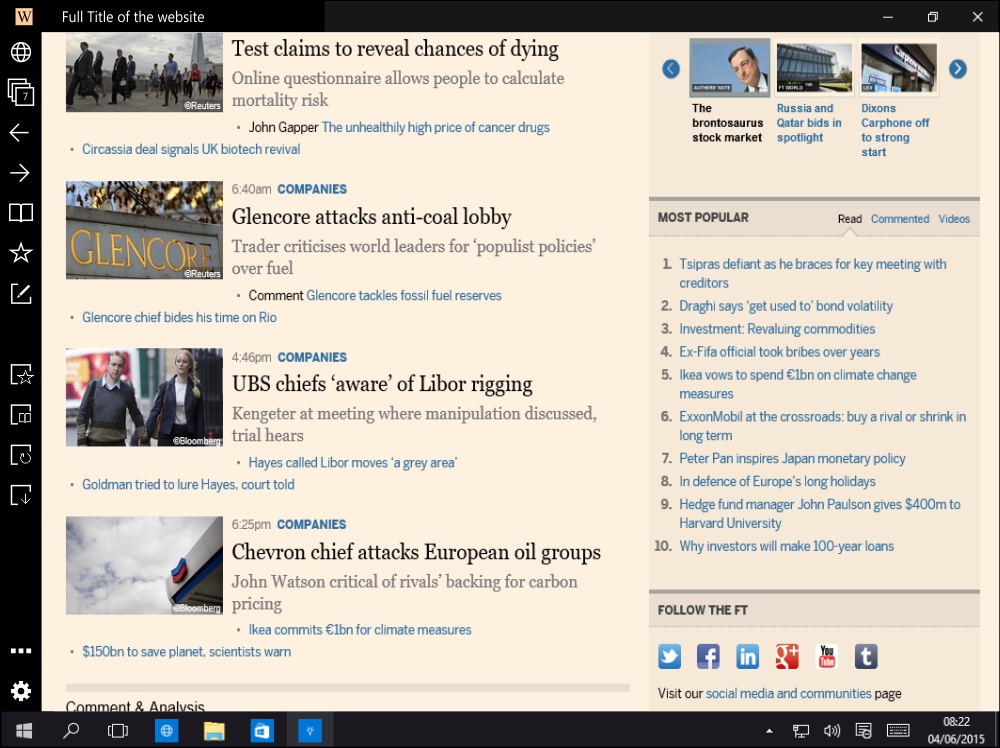The width and height of the screenshot is (1000, 748).
Task: Open Task View from the taskbar
Action: coord(118,730)
